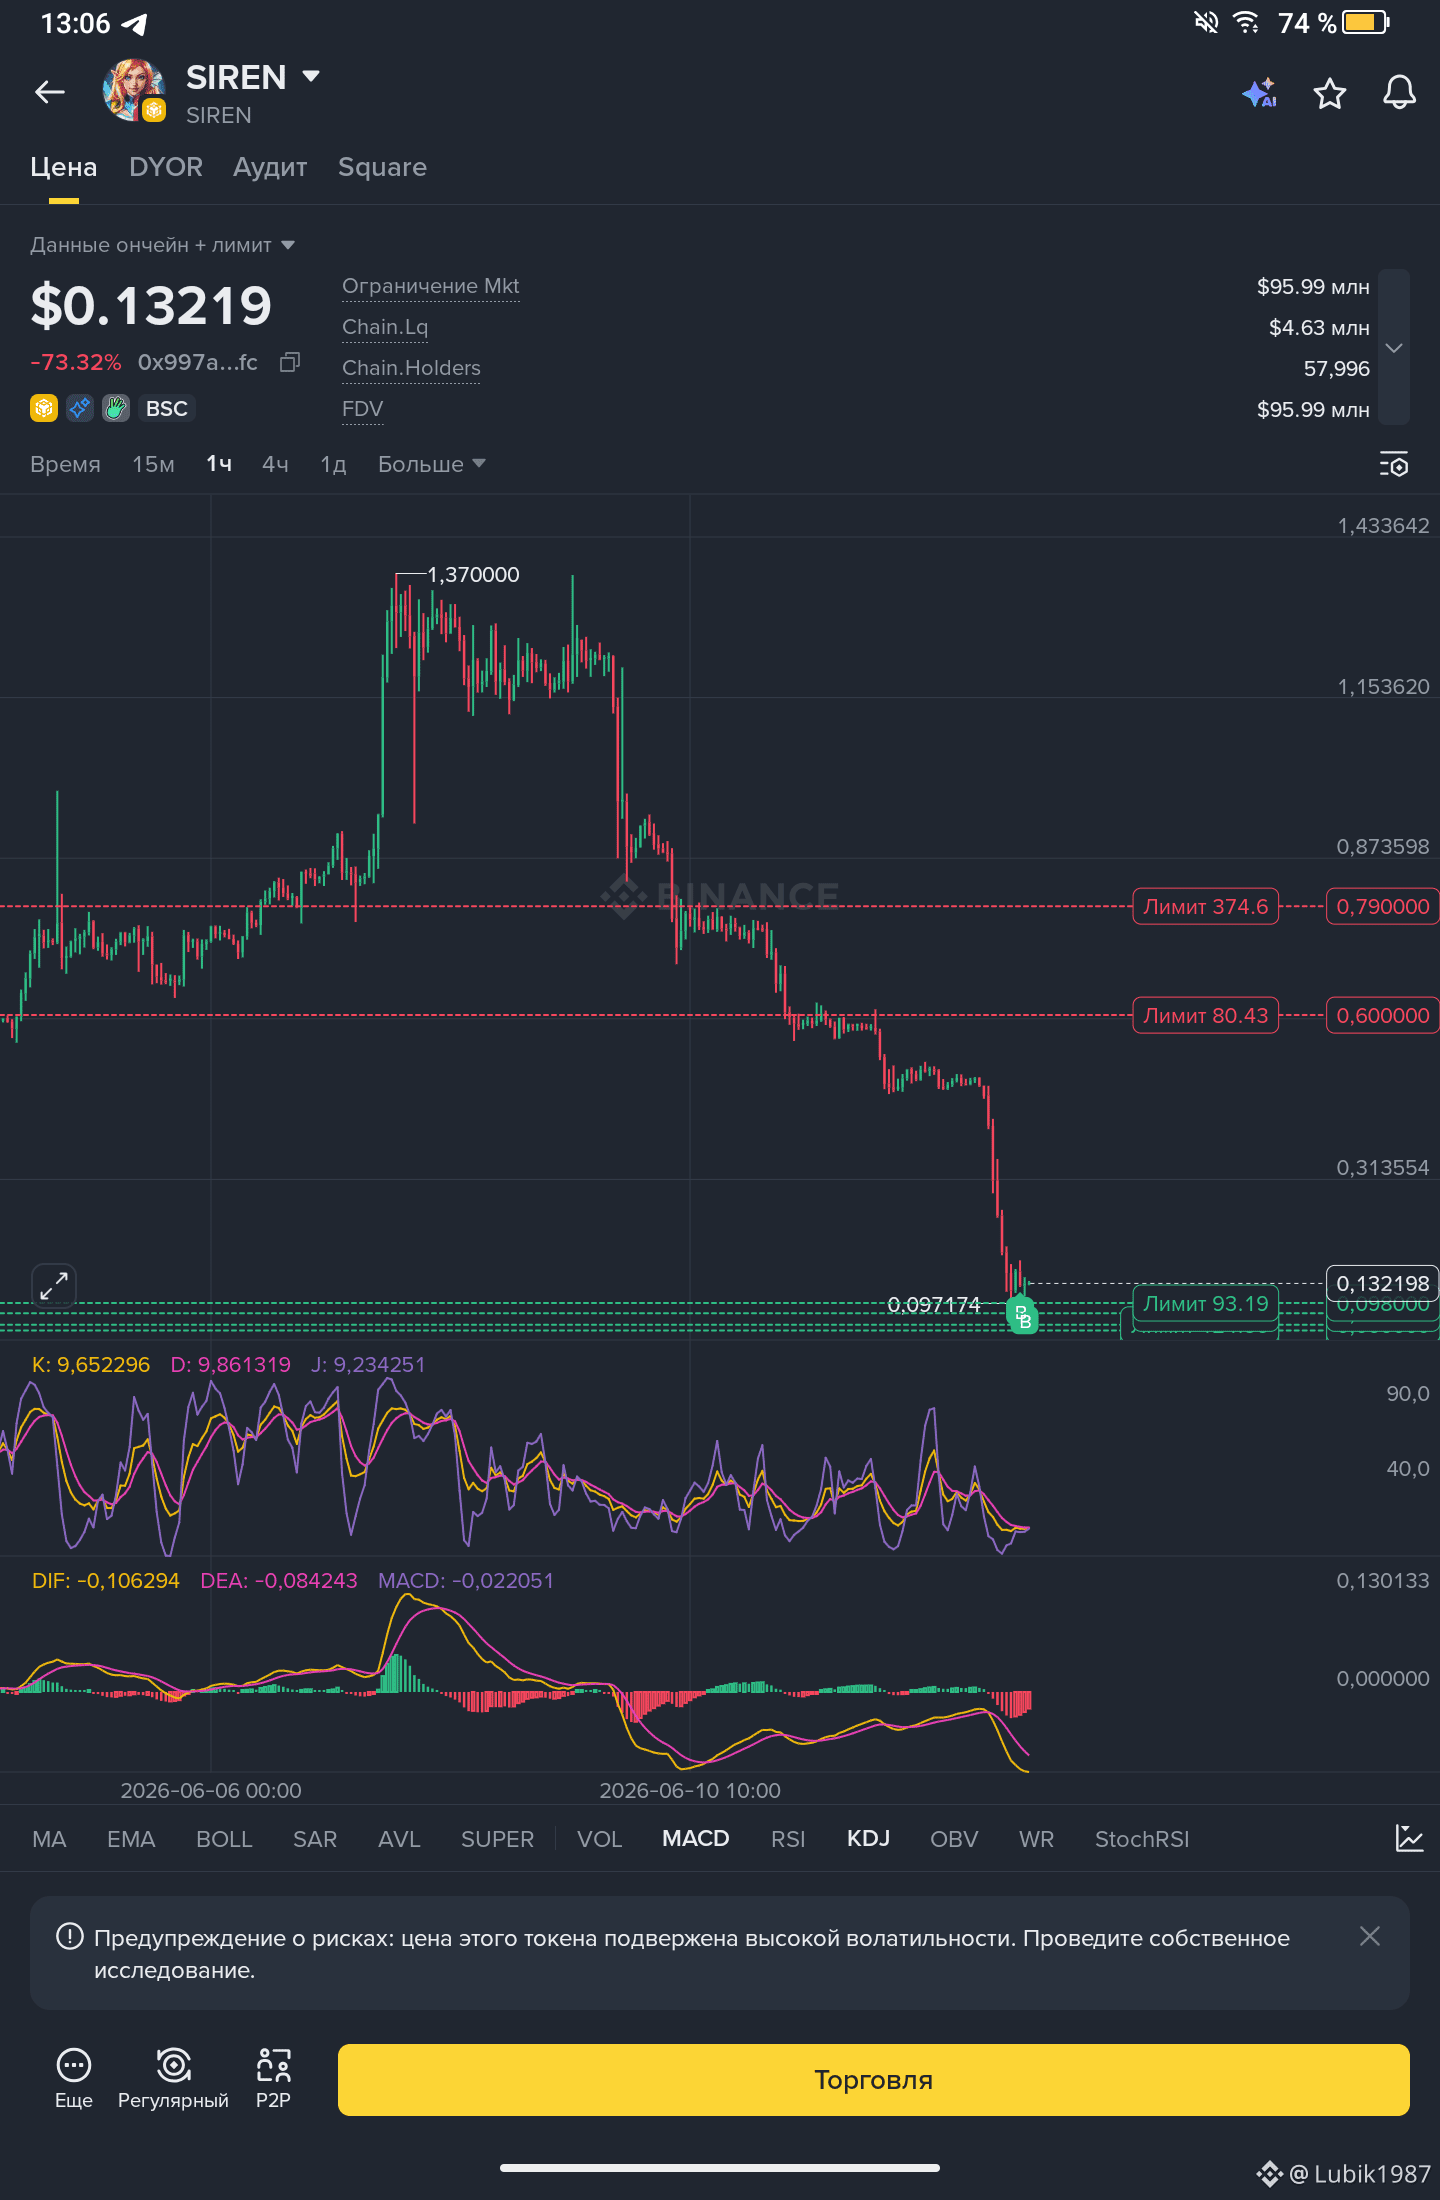This screenshot has width=1440, height=2200.
Task: Open chart settings icon beside the timeframes
Action: pos(1394,464)
